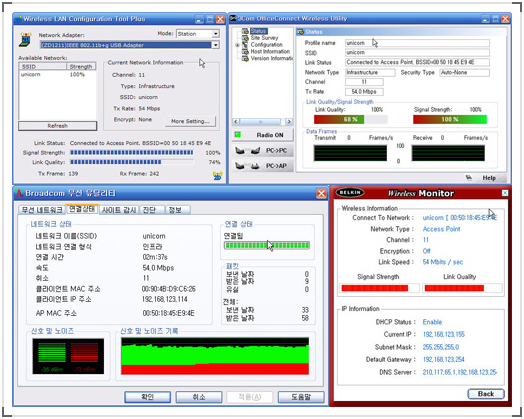Switch to the 사이트 감시 tab
Screen dimensions: 524x419
tap(119, 210)
